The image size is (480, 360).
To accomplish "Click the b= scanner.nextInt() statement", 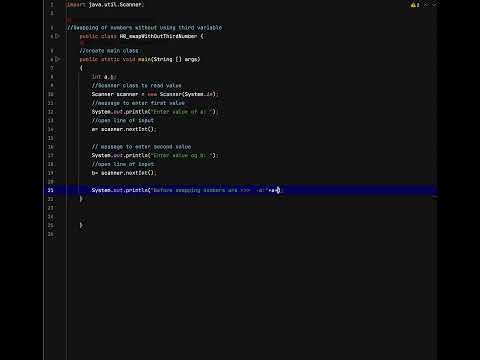I will tap(124, 173).
